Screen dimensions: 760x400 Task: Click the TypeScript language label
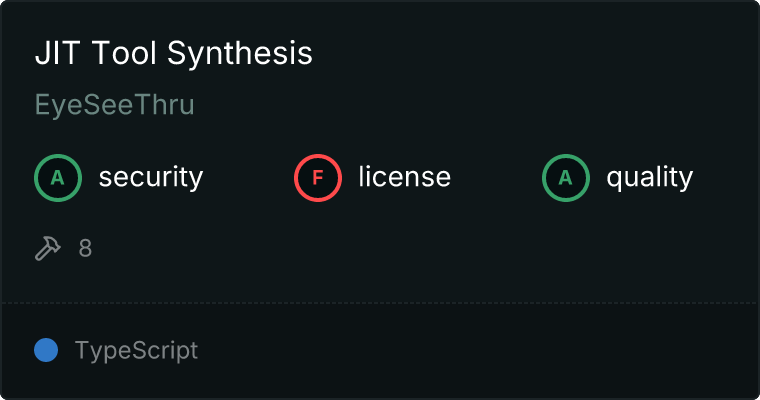tap(136, 351)
